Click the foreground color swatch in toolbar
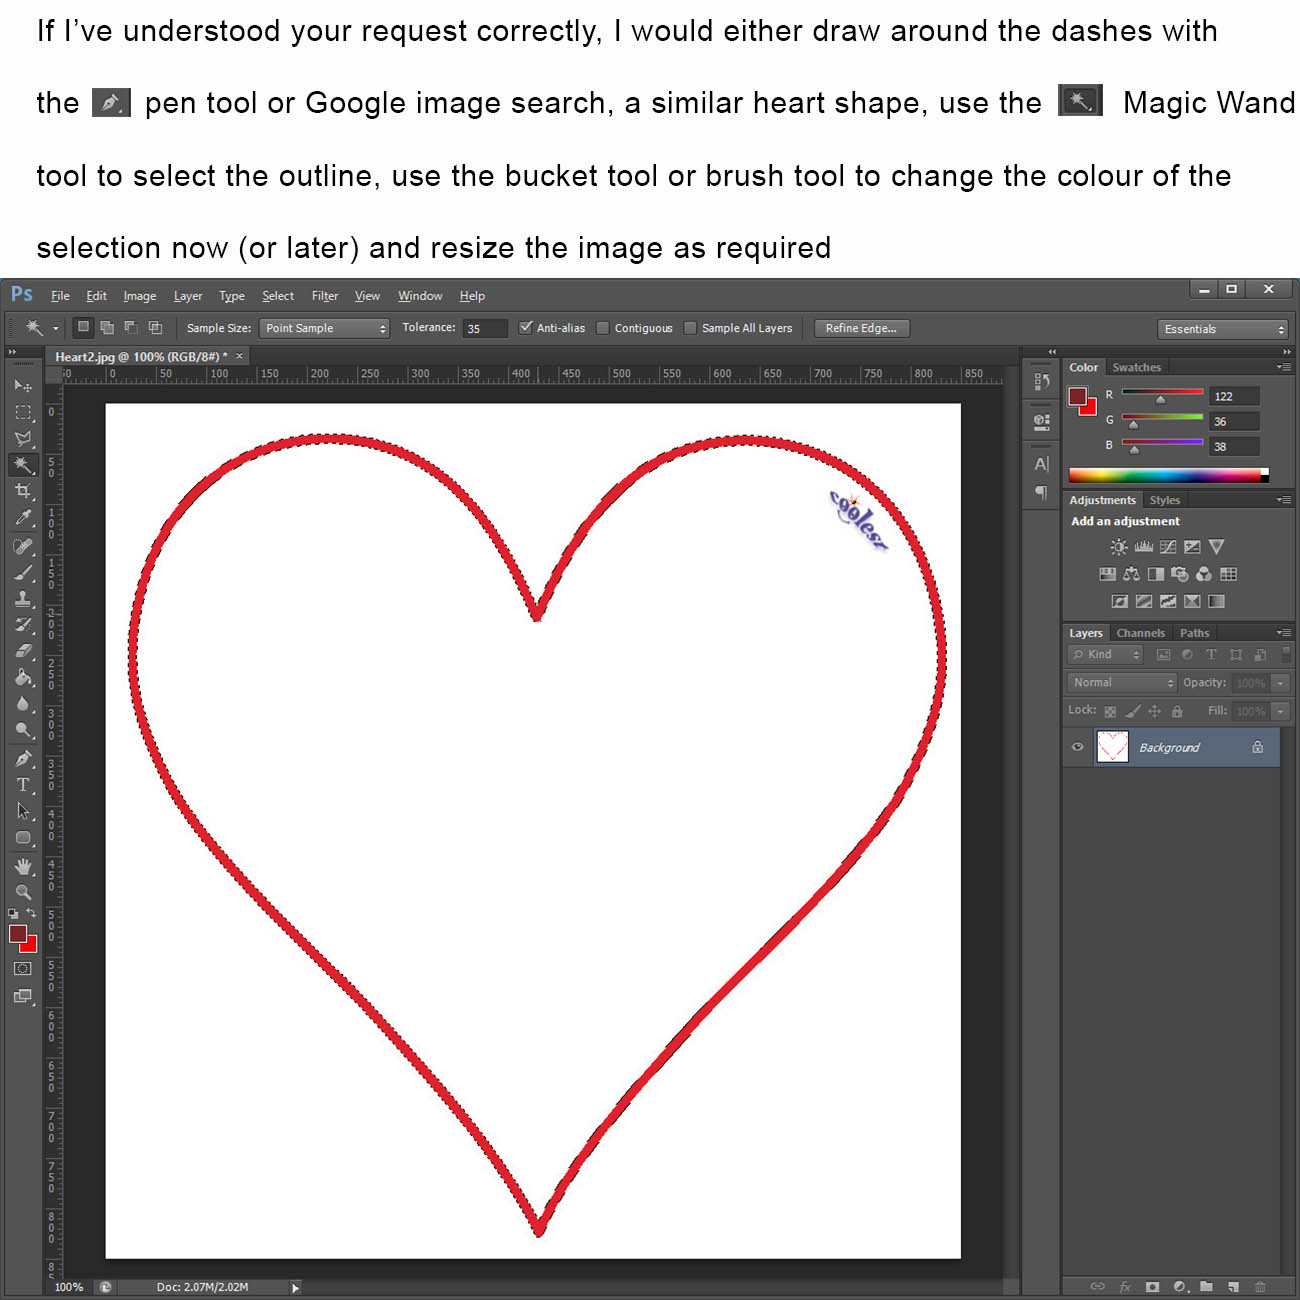The image size is (1300, 1300). 18,933
